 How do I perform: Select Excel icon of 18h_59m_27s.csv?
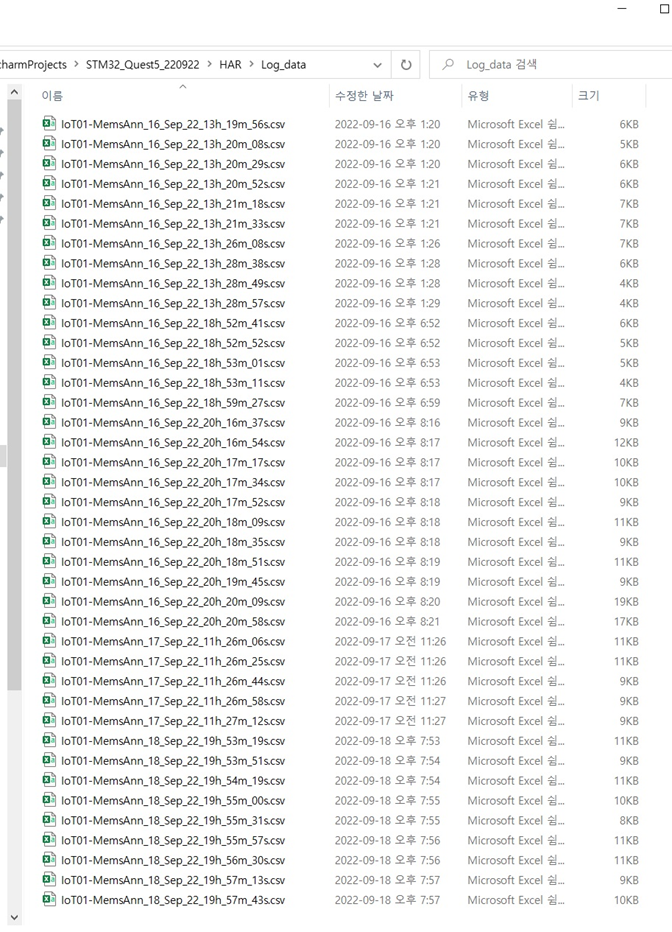(x=49, y=402)
